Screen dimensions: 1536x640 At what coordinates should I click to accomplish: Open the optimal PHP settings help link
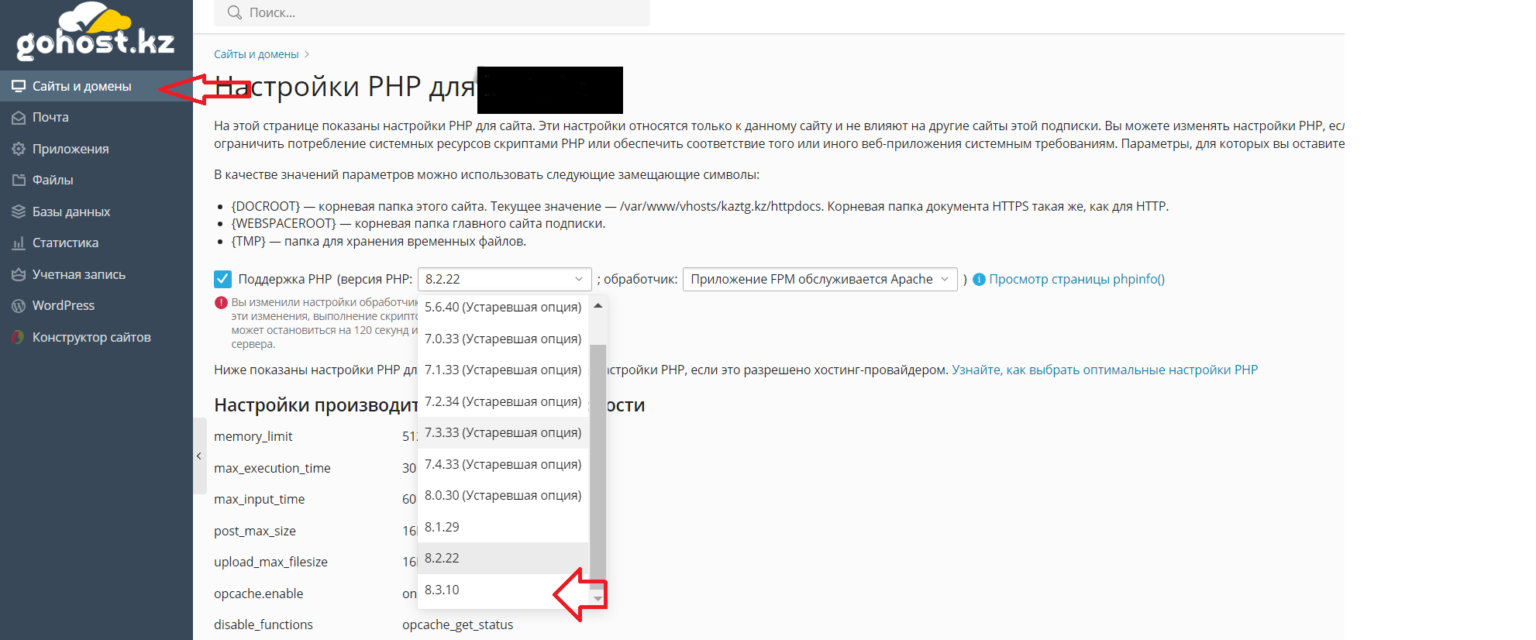click(1104, 370)
